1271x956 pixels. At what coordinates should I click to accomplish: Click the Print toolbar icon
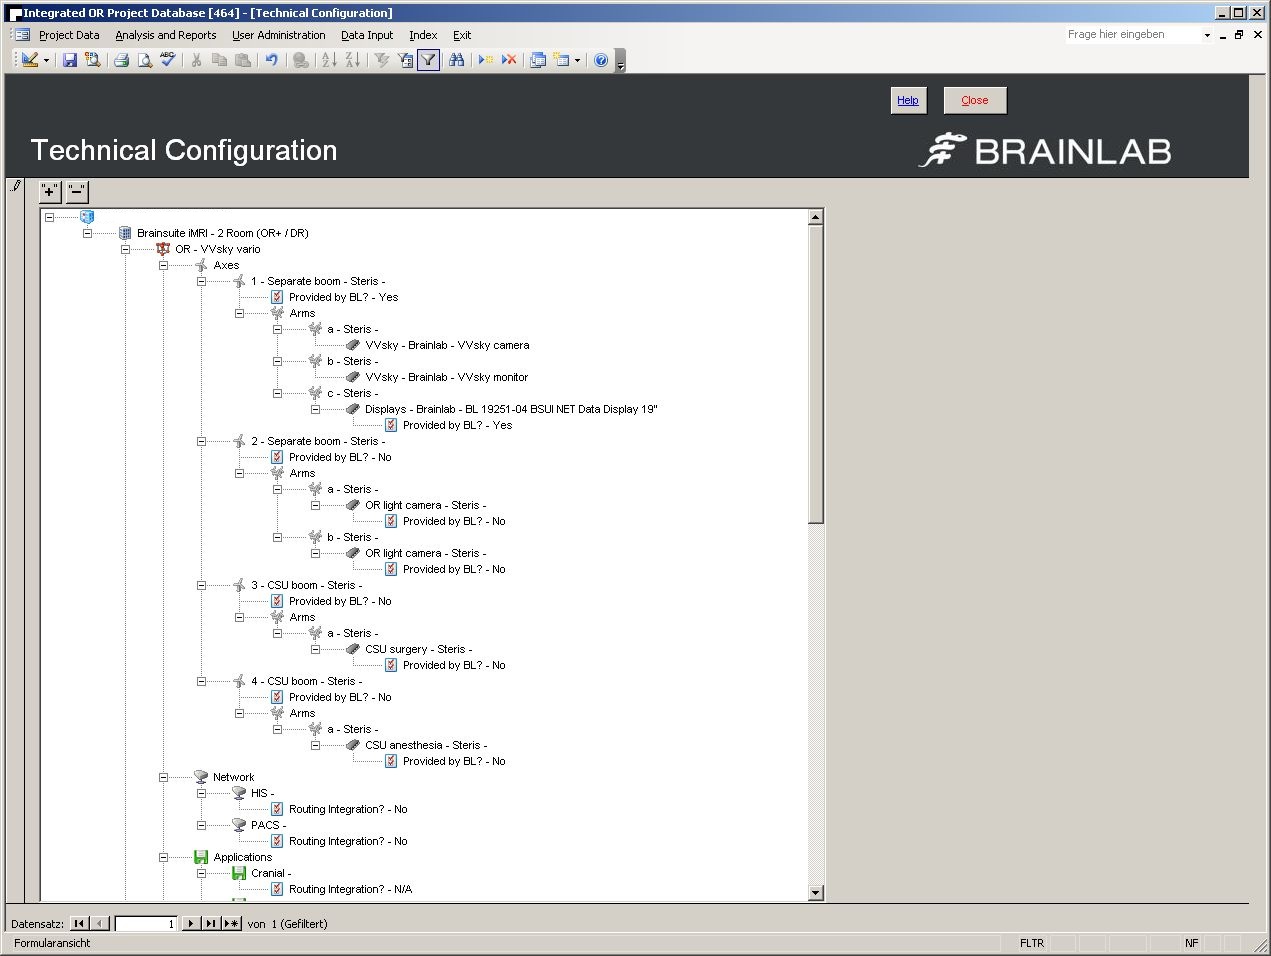pos(122,60)
